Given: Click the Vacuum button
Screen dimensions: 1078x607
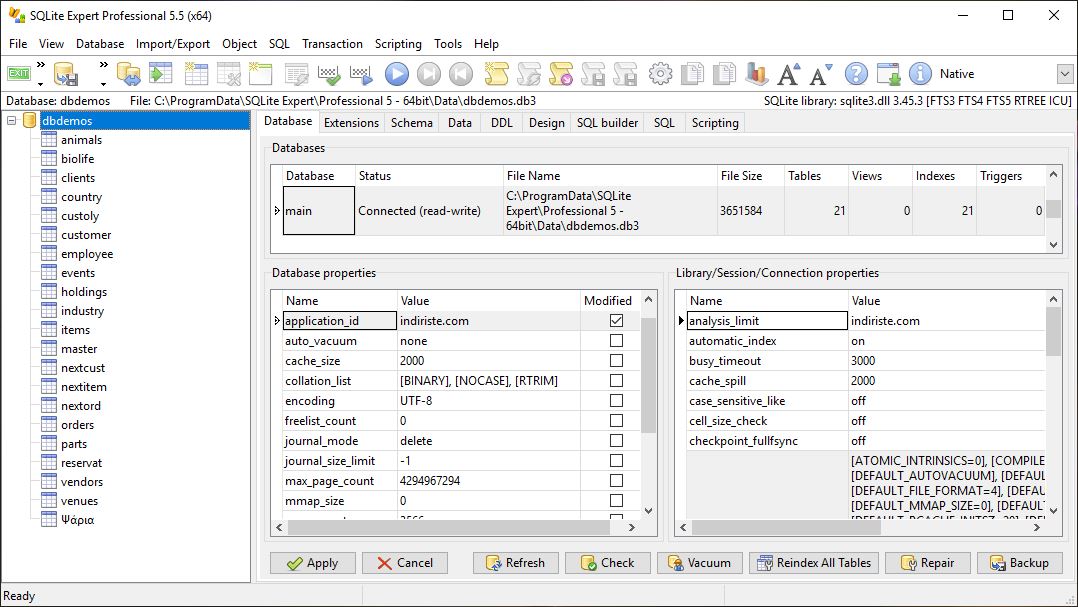Looking at the screenshot, I should tap(700, 563).
